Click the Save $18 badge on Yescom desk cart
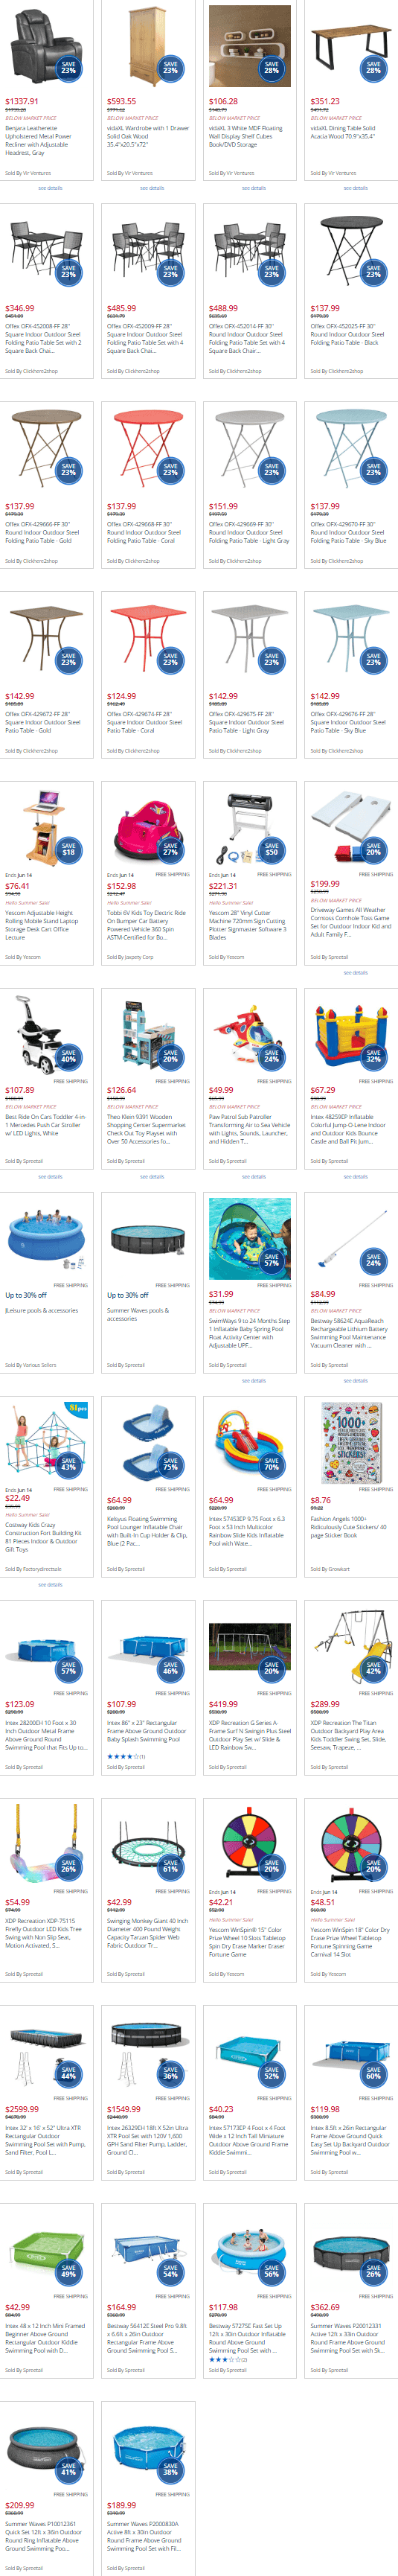Viewport: 398px width, 2576px height. [68, 848]
